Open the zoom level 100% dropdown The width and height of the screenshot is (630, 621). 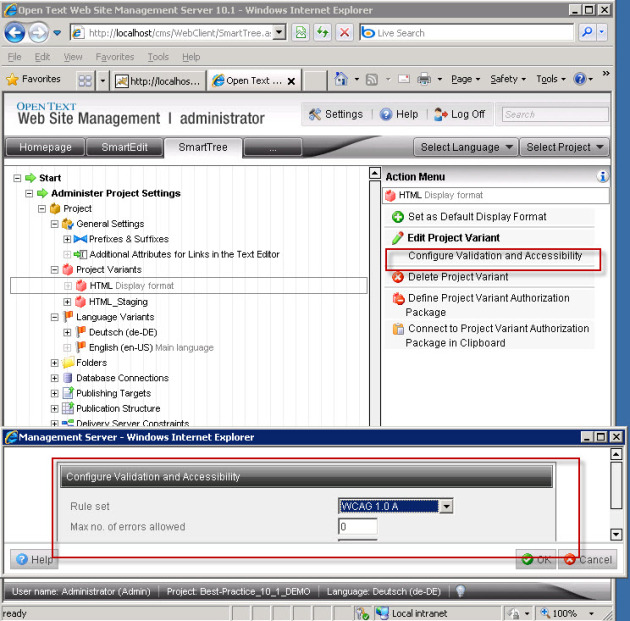click(x=591, y=613)
